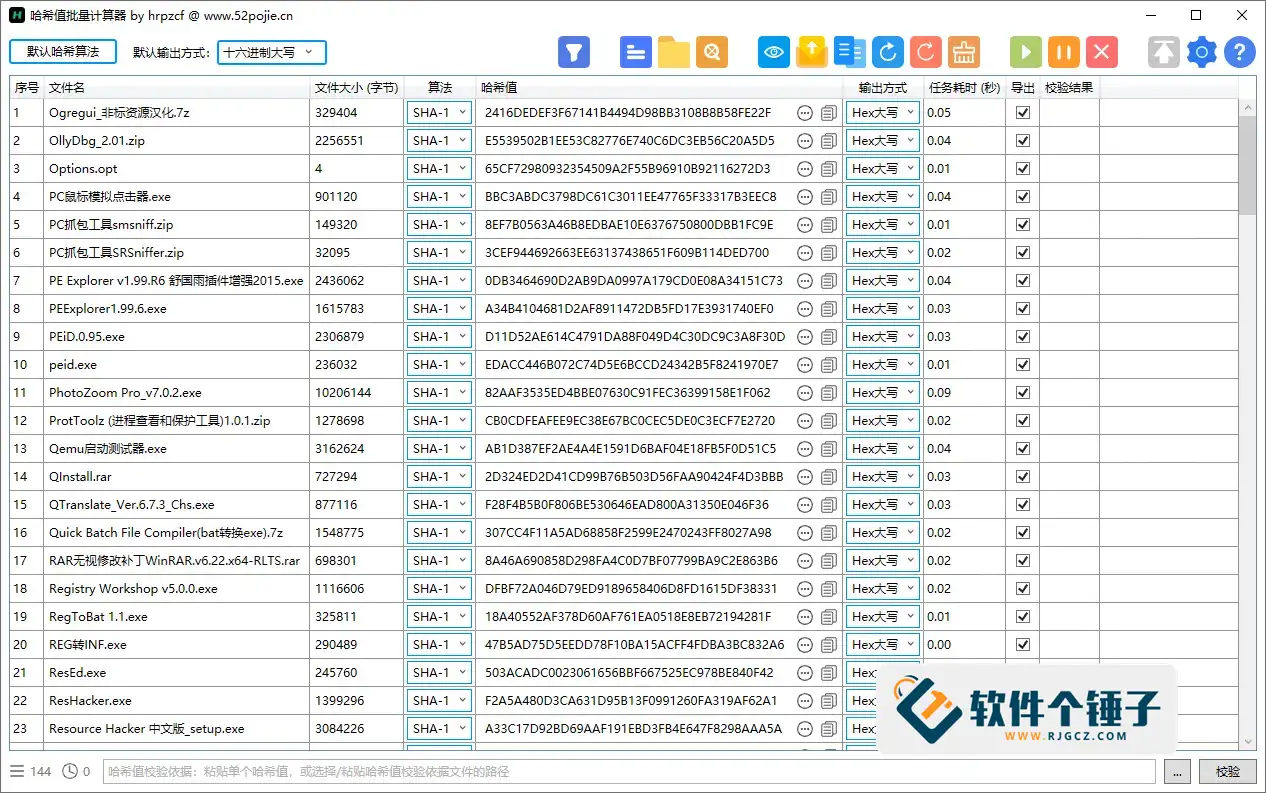The height and width of the screenshot is (793, 1266).
Task: Click the yellow folder icon in toolbar
Action: pos(674,52)
